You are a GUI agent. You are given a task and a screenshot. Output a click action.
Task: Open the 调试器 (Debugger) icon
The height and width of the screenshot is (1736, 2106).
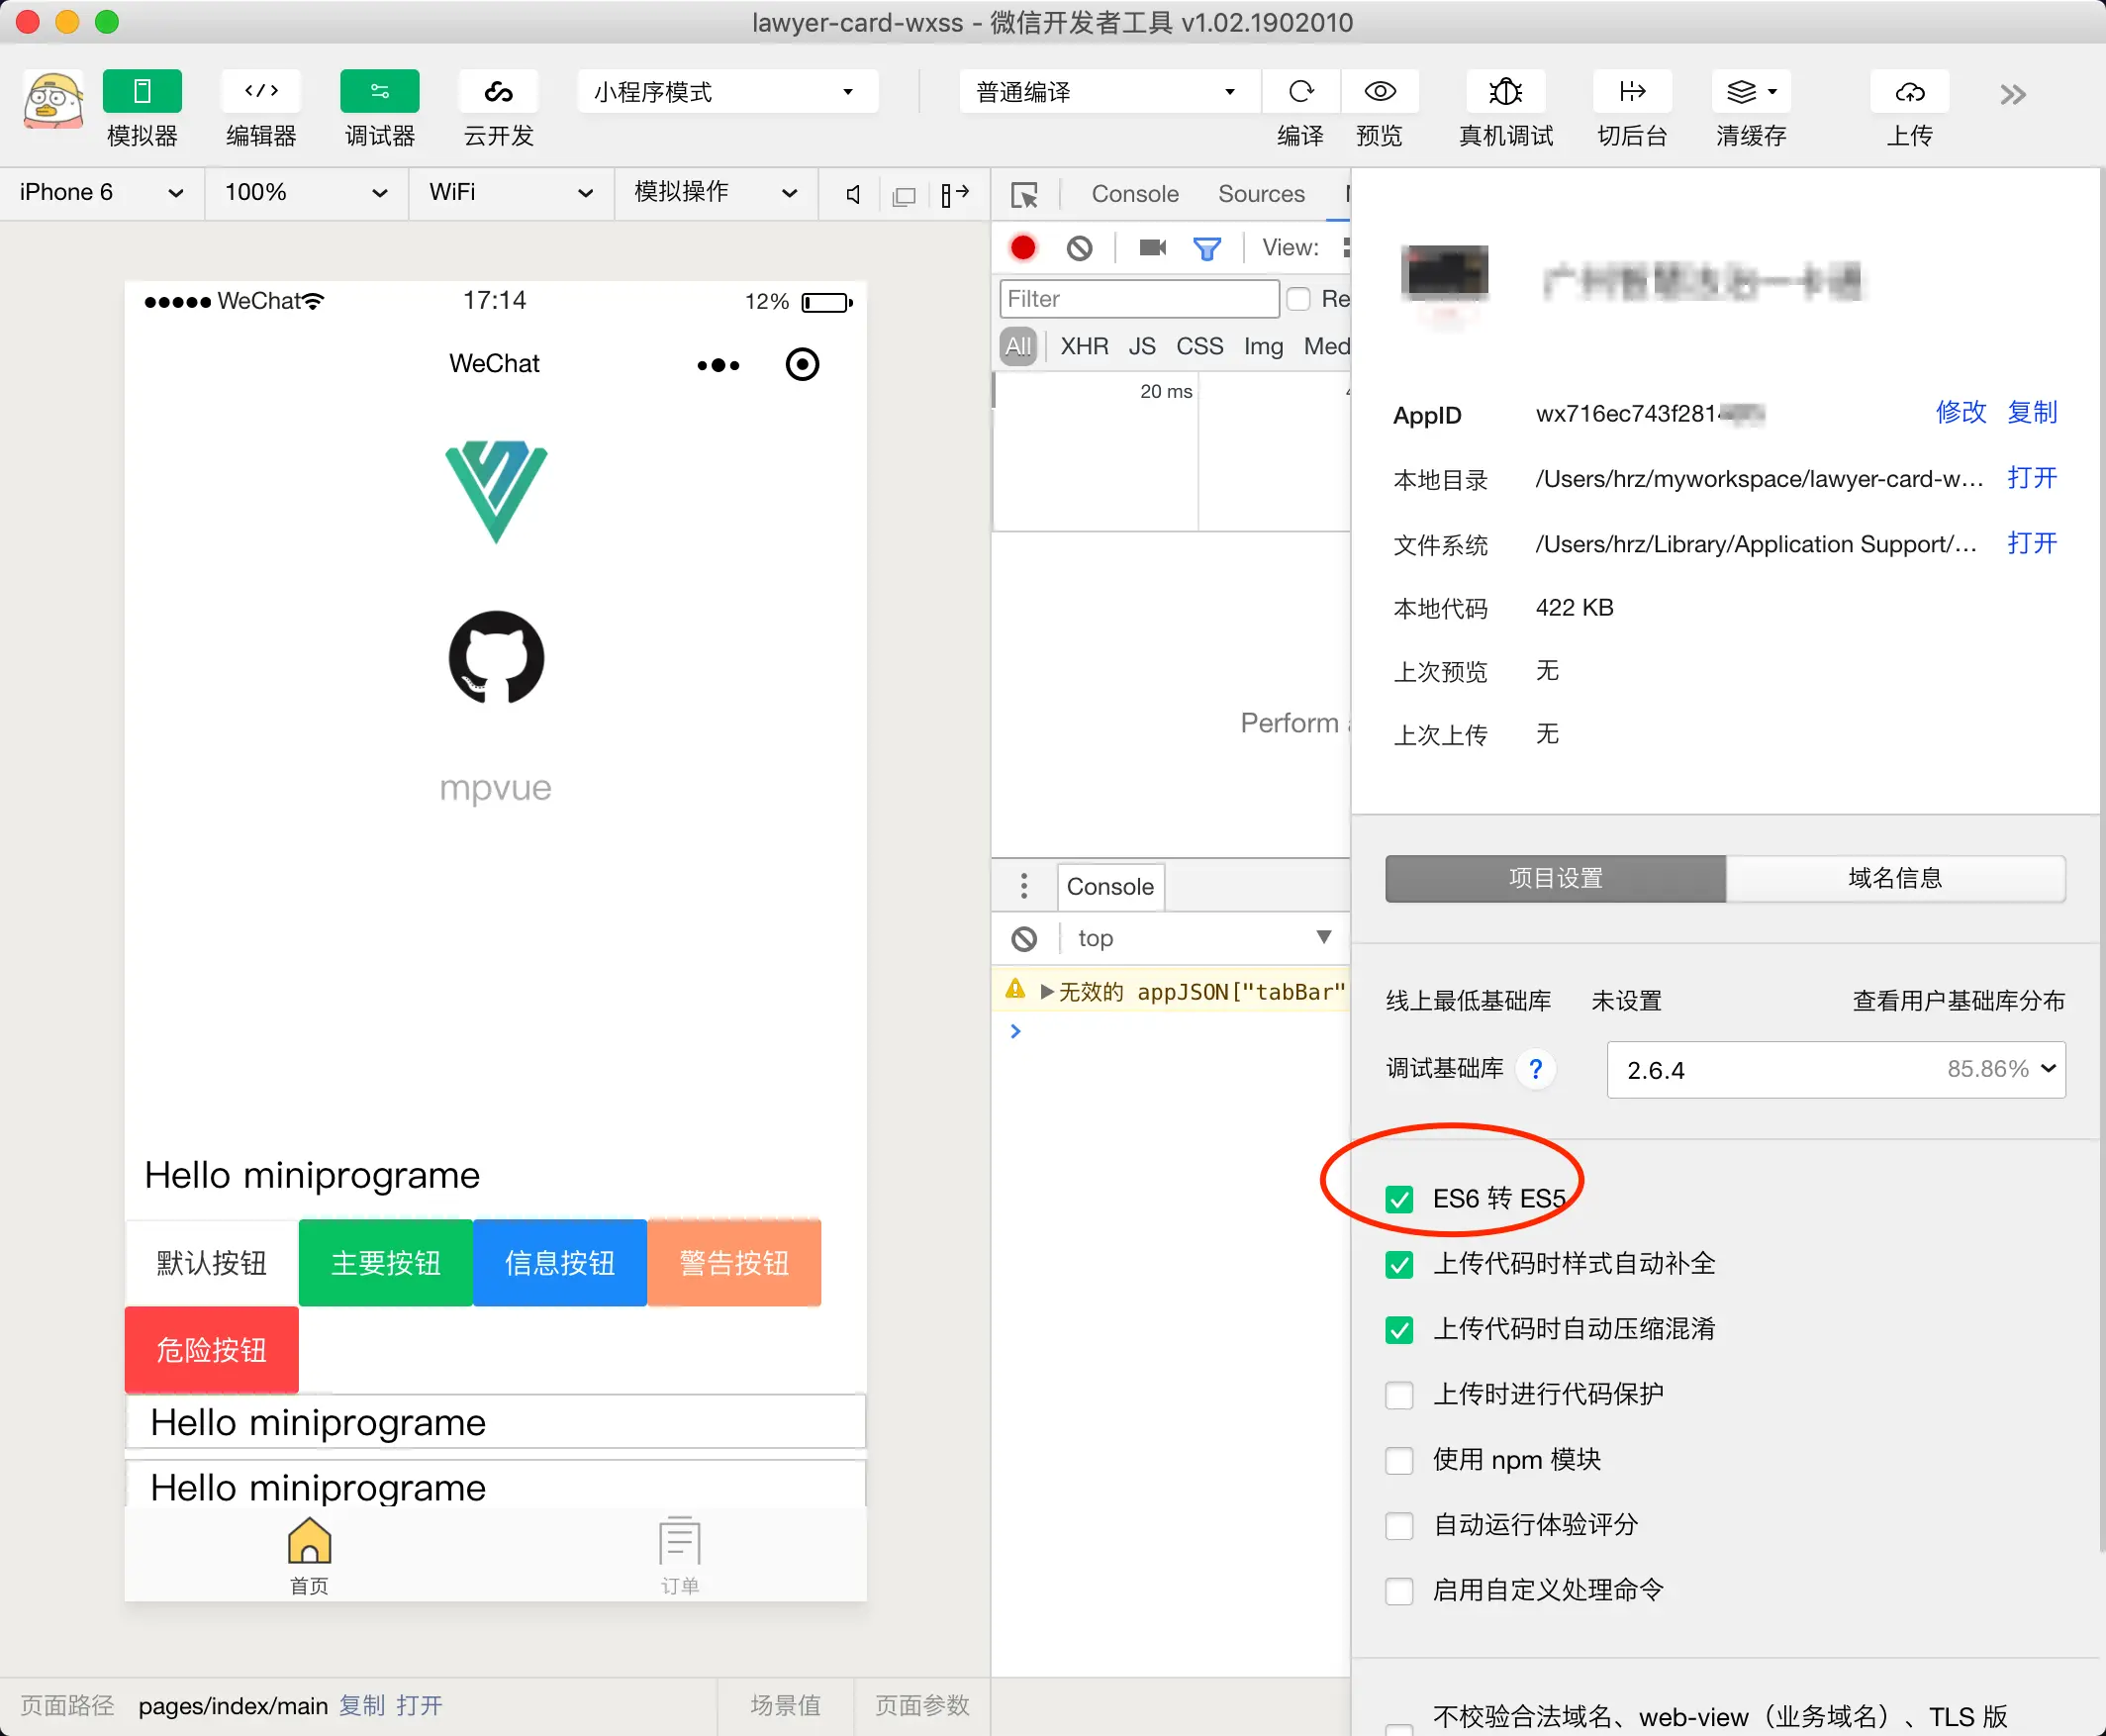pos(379,91)
